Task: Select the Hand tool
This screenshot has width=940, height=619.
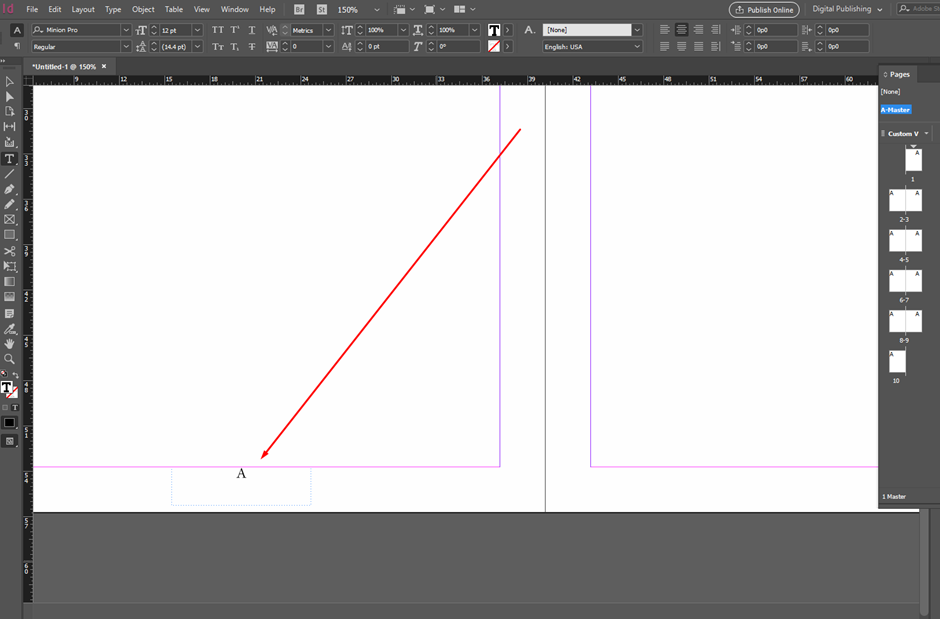Action: pyautogui.click(x=9, y=344)
